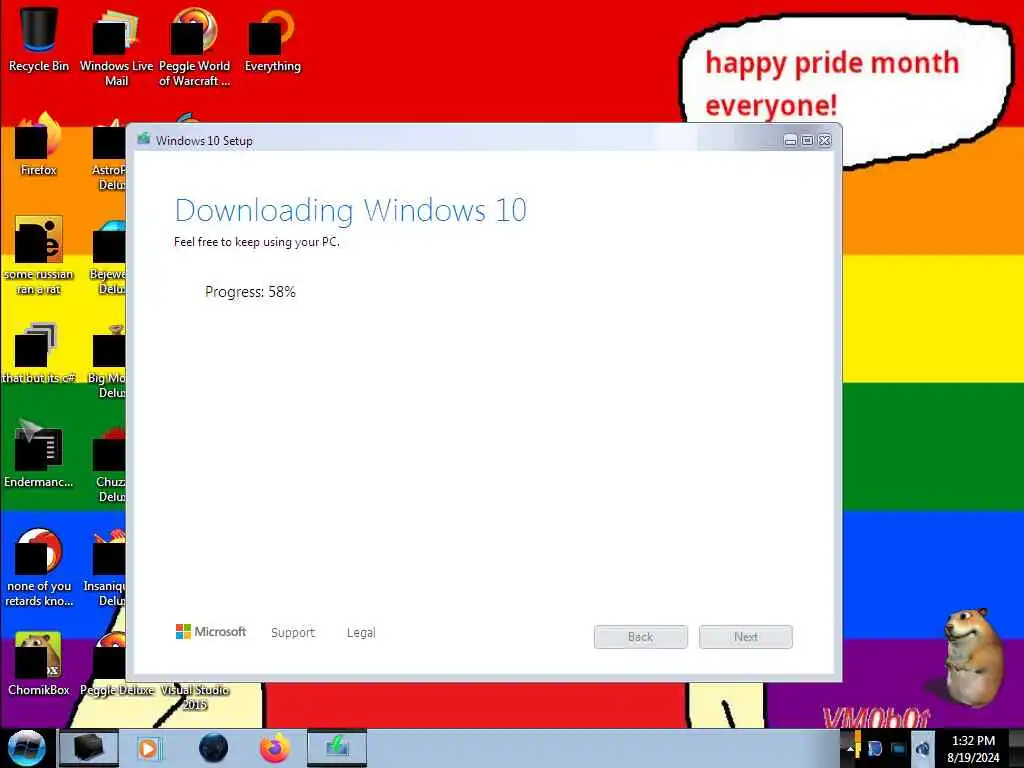
Task: Open the volume speaker tray icon
Action: click(x=922, y=749)
